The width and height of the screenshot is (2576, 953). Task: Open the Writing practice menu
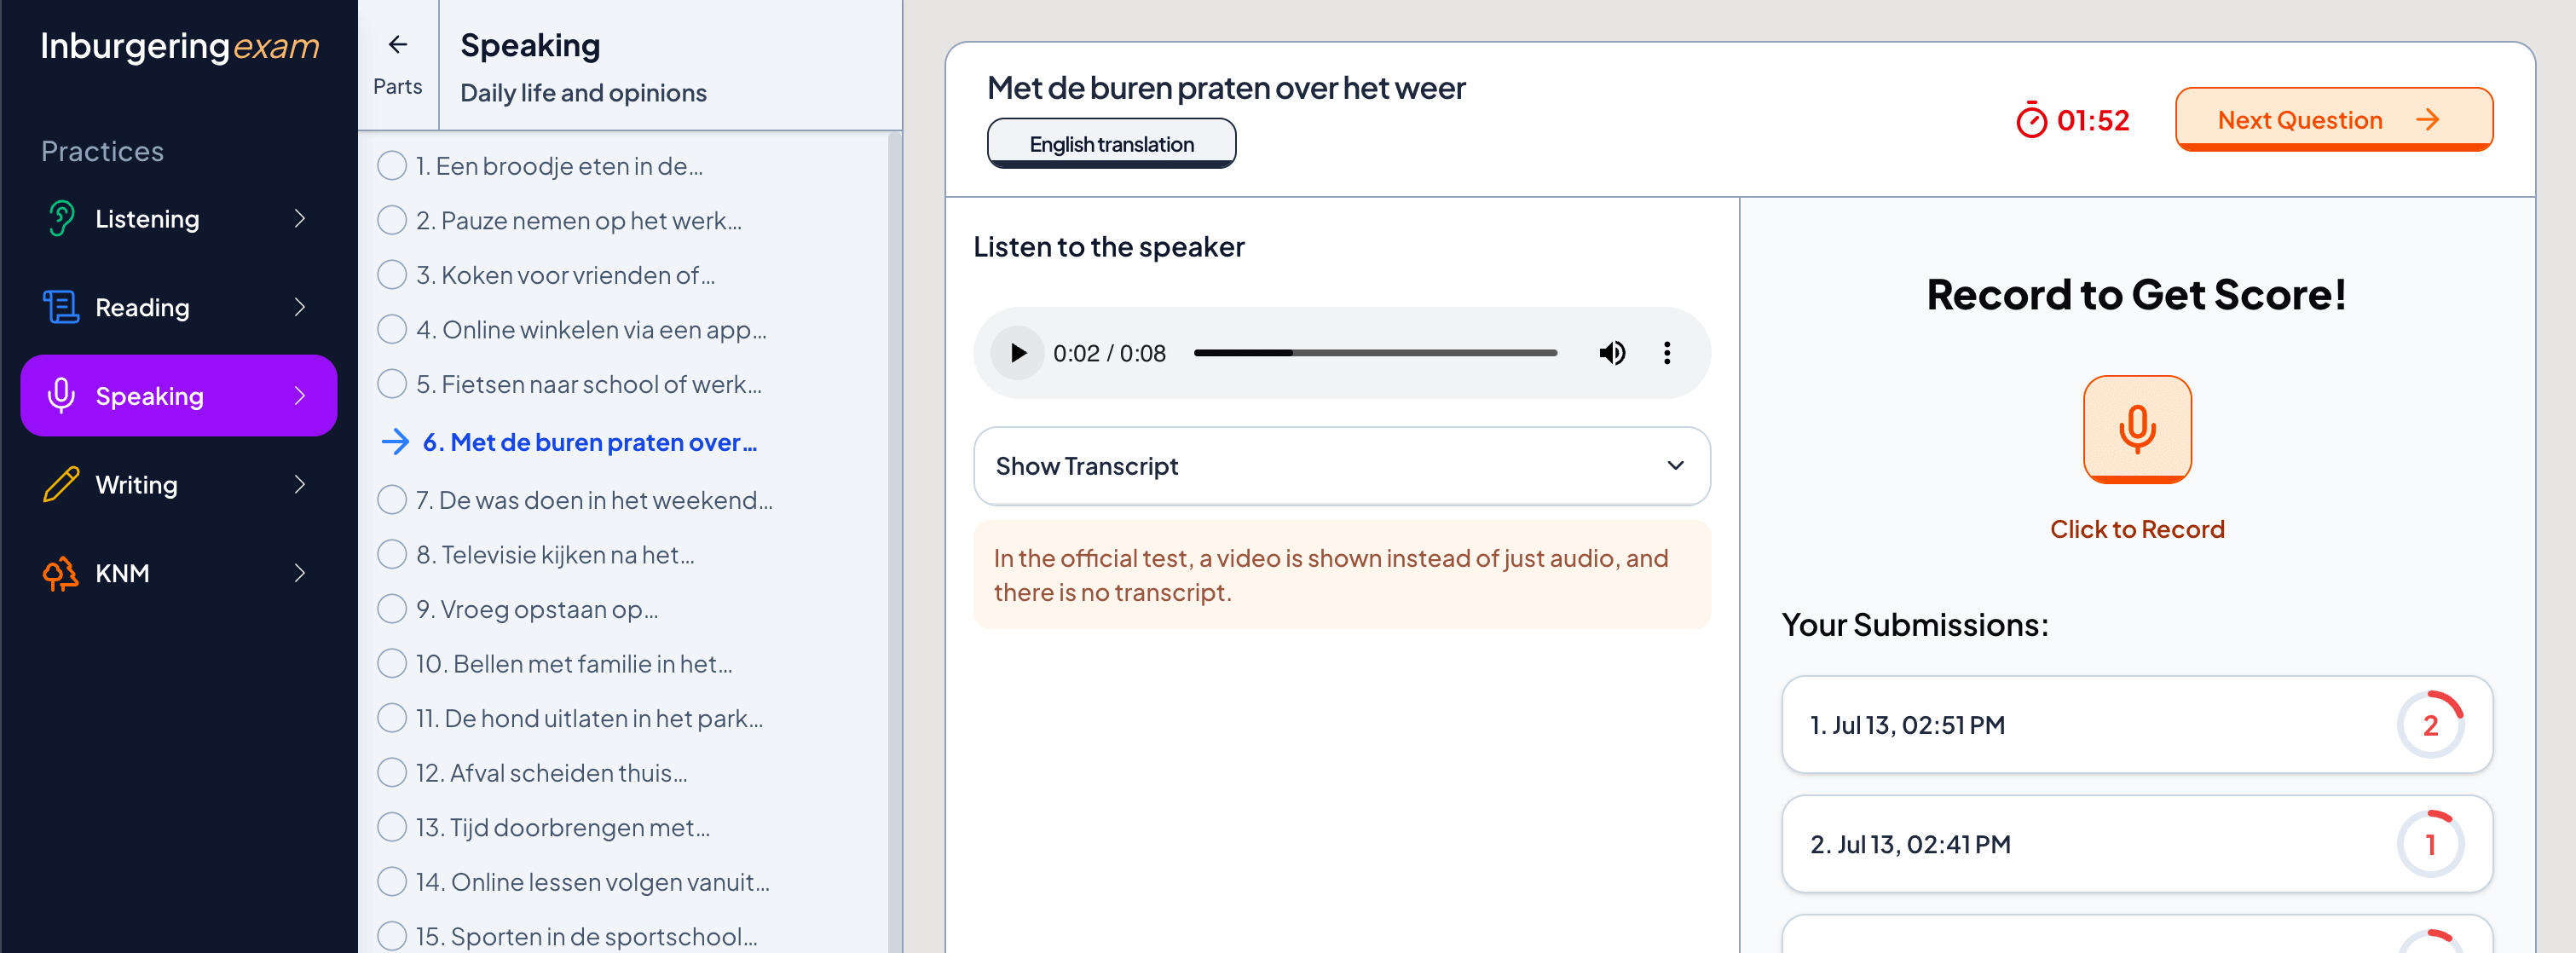179,484
